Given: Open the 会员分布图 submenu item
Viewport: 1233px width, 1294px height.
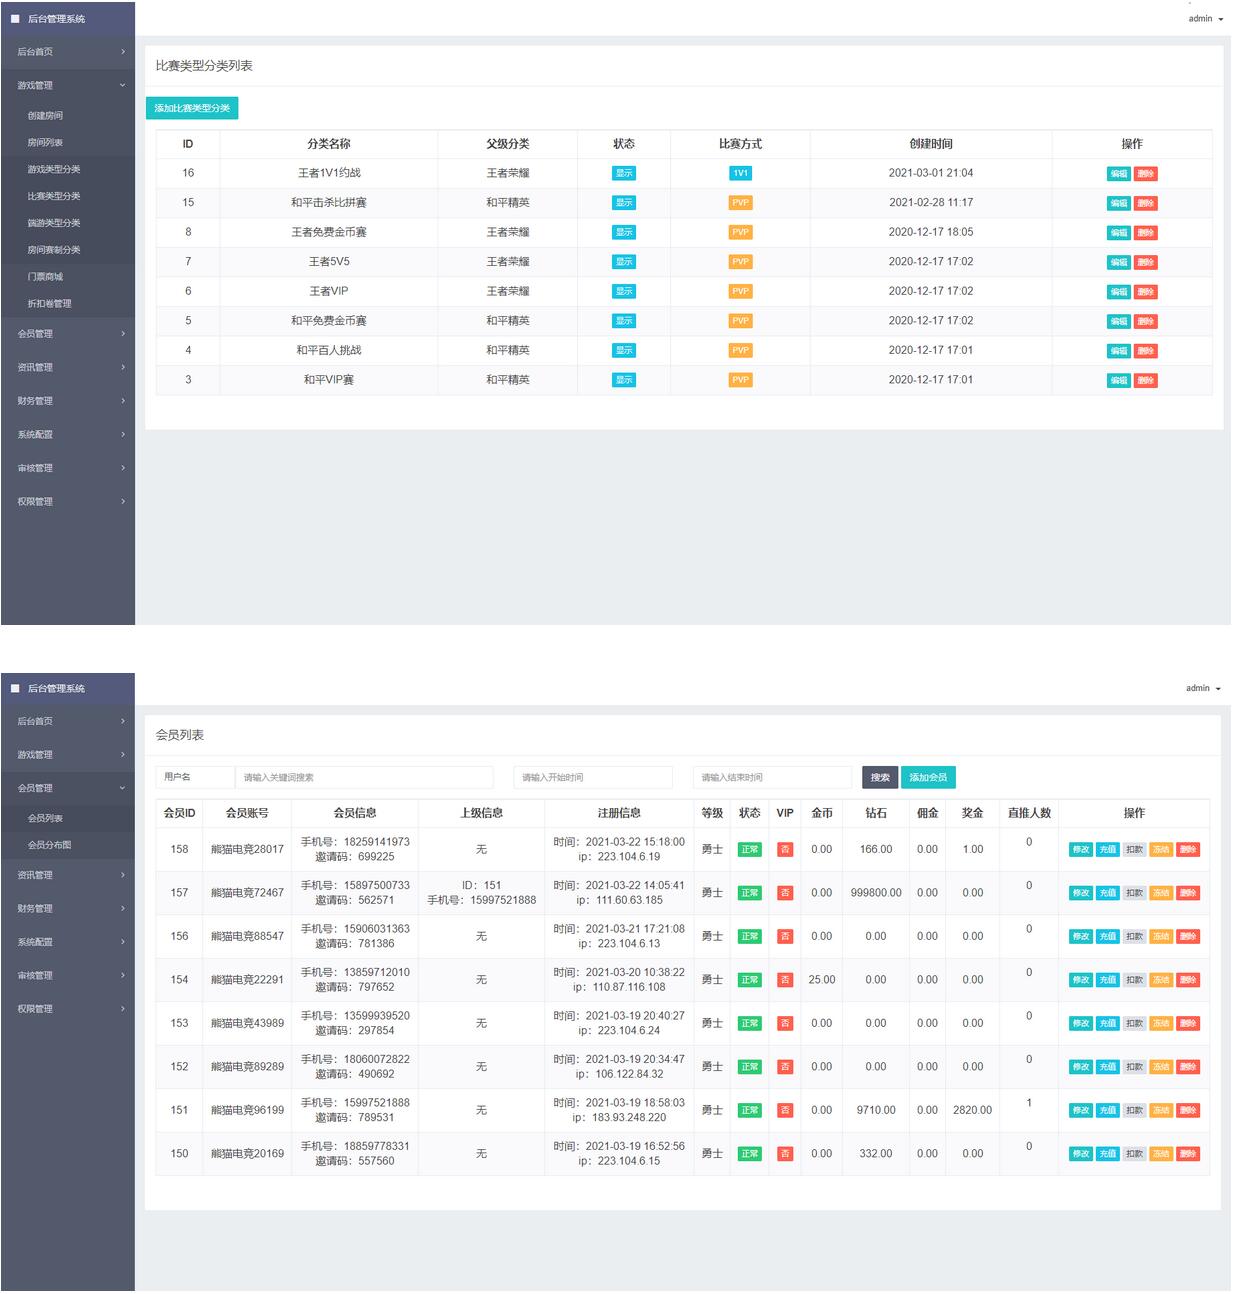Looking at the screenshot, I should click(49, 845).
